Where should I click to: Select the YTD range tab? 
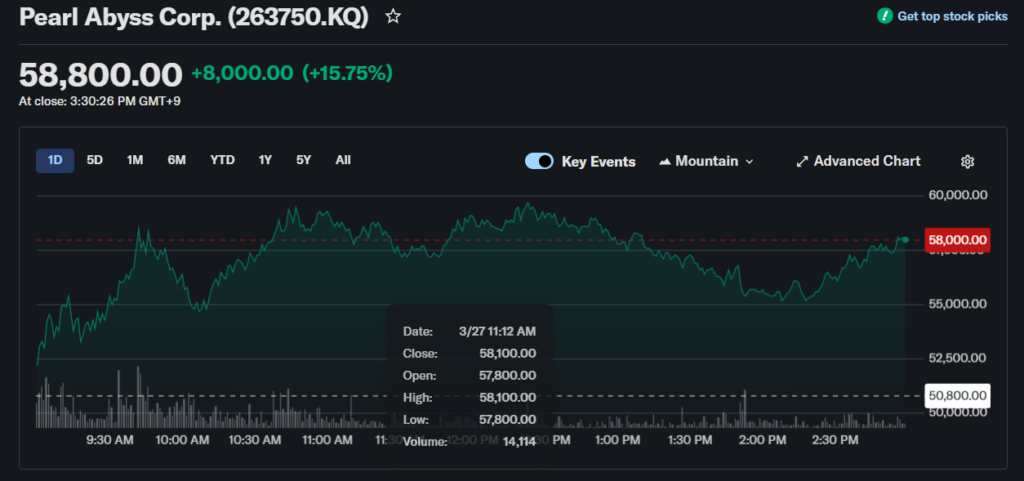pos(222,160)
